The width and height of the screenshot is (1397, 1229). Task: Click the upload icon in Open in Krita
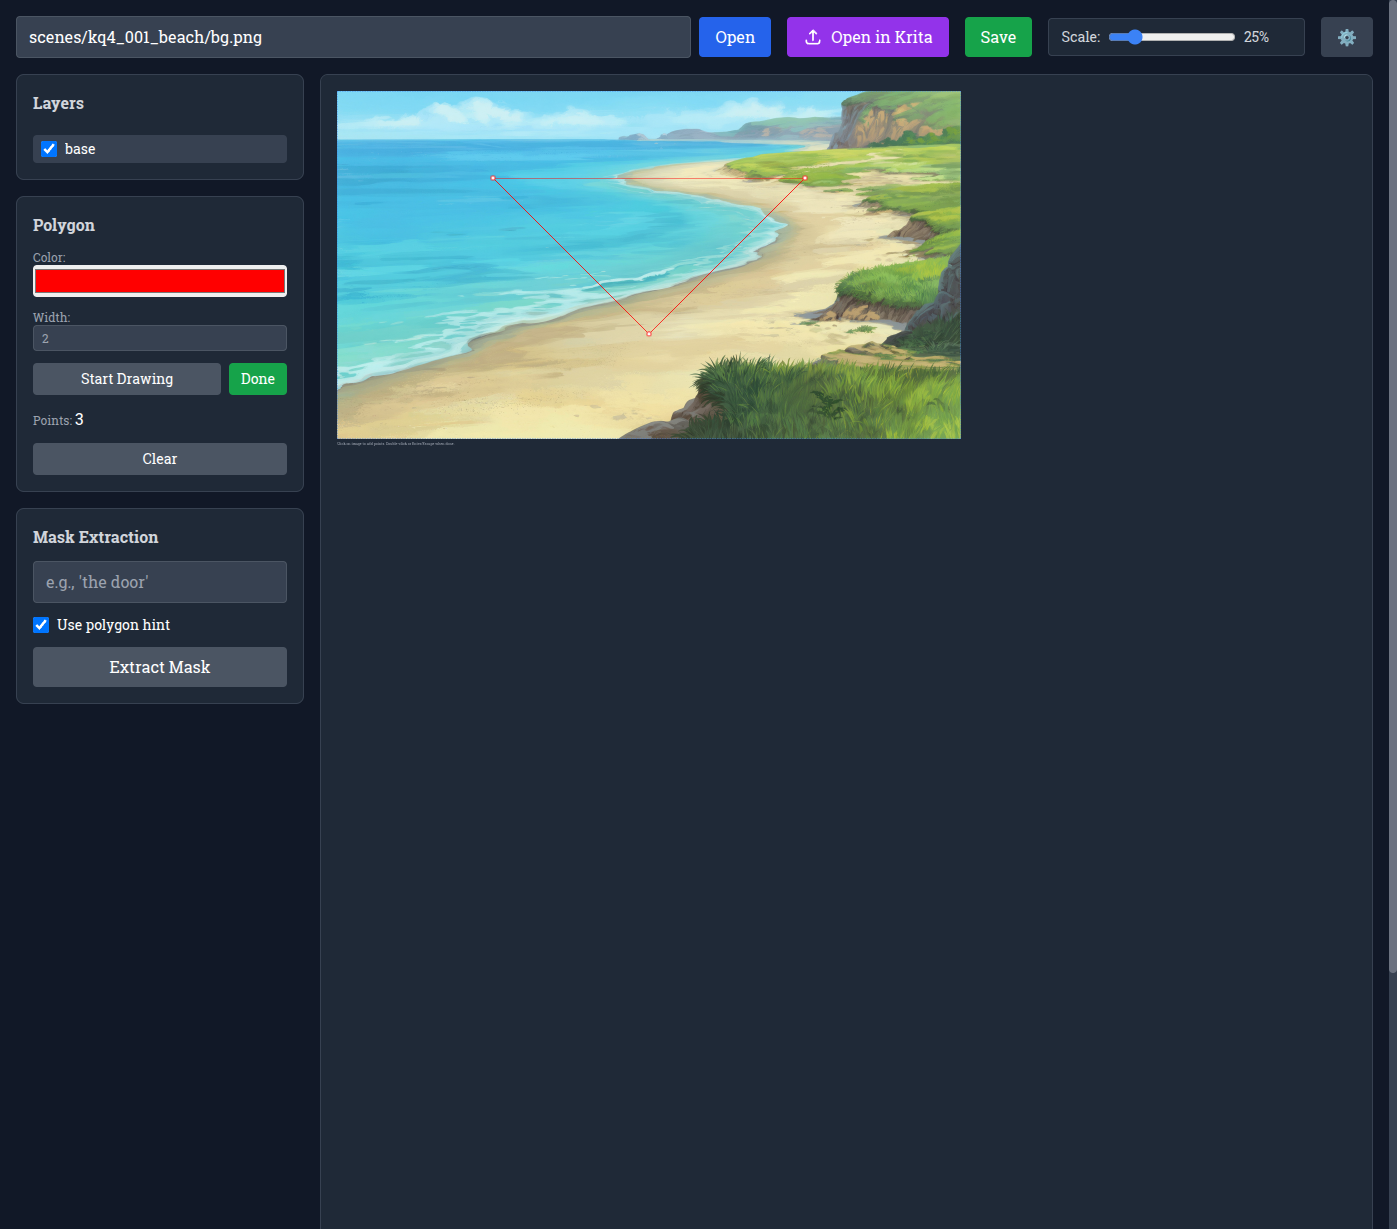tap(813, 37)
